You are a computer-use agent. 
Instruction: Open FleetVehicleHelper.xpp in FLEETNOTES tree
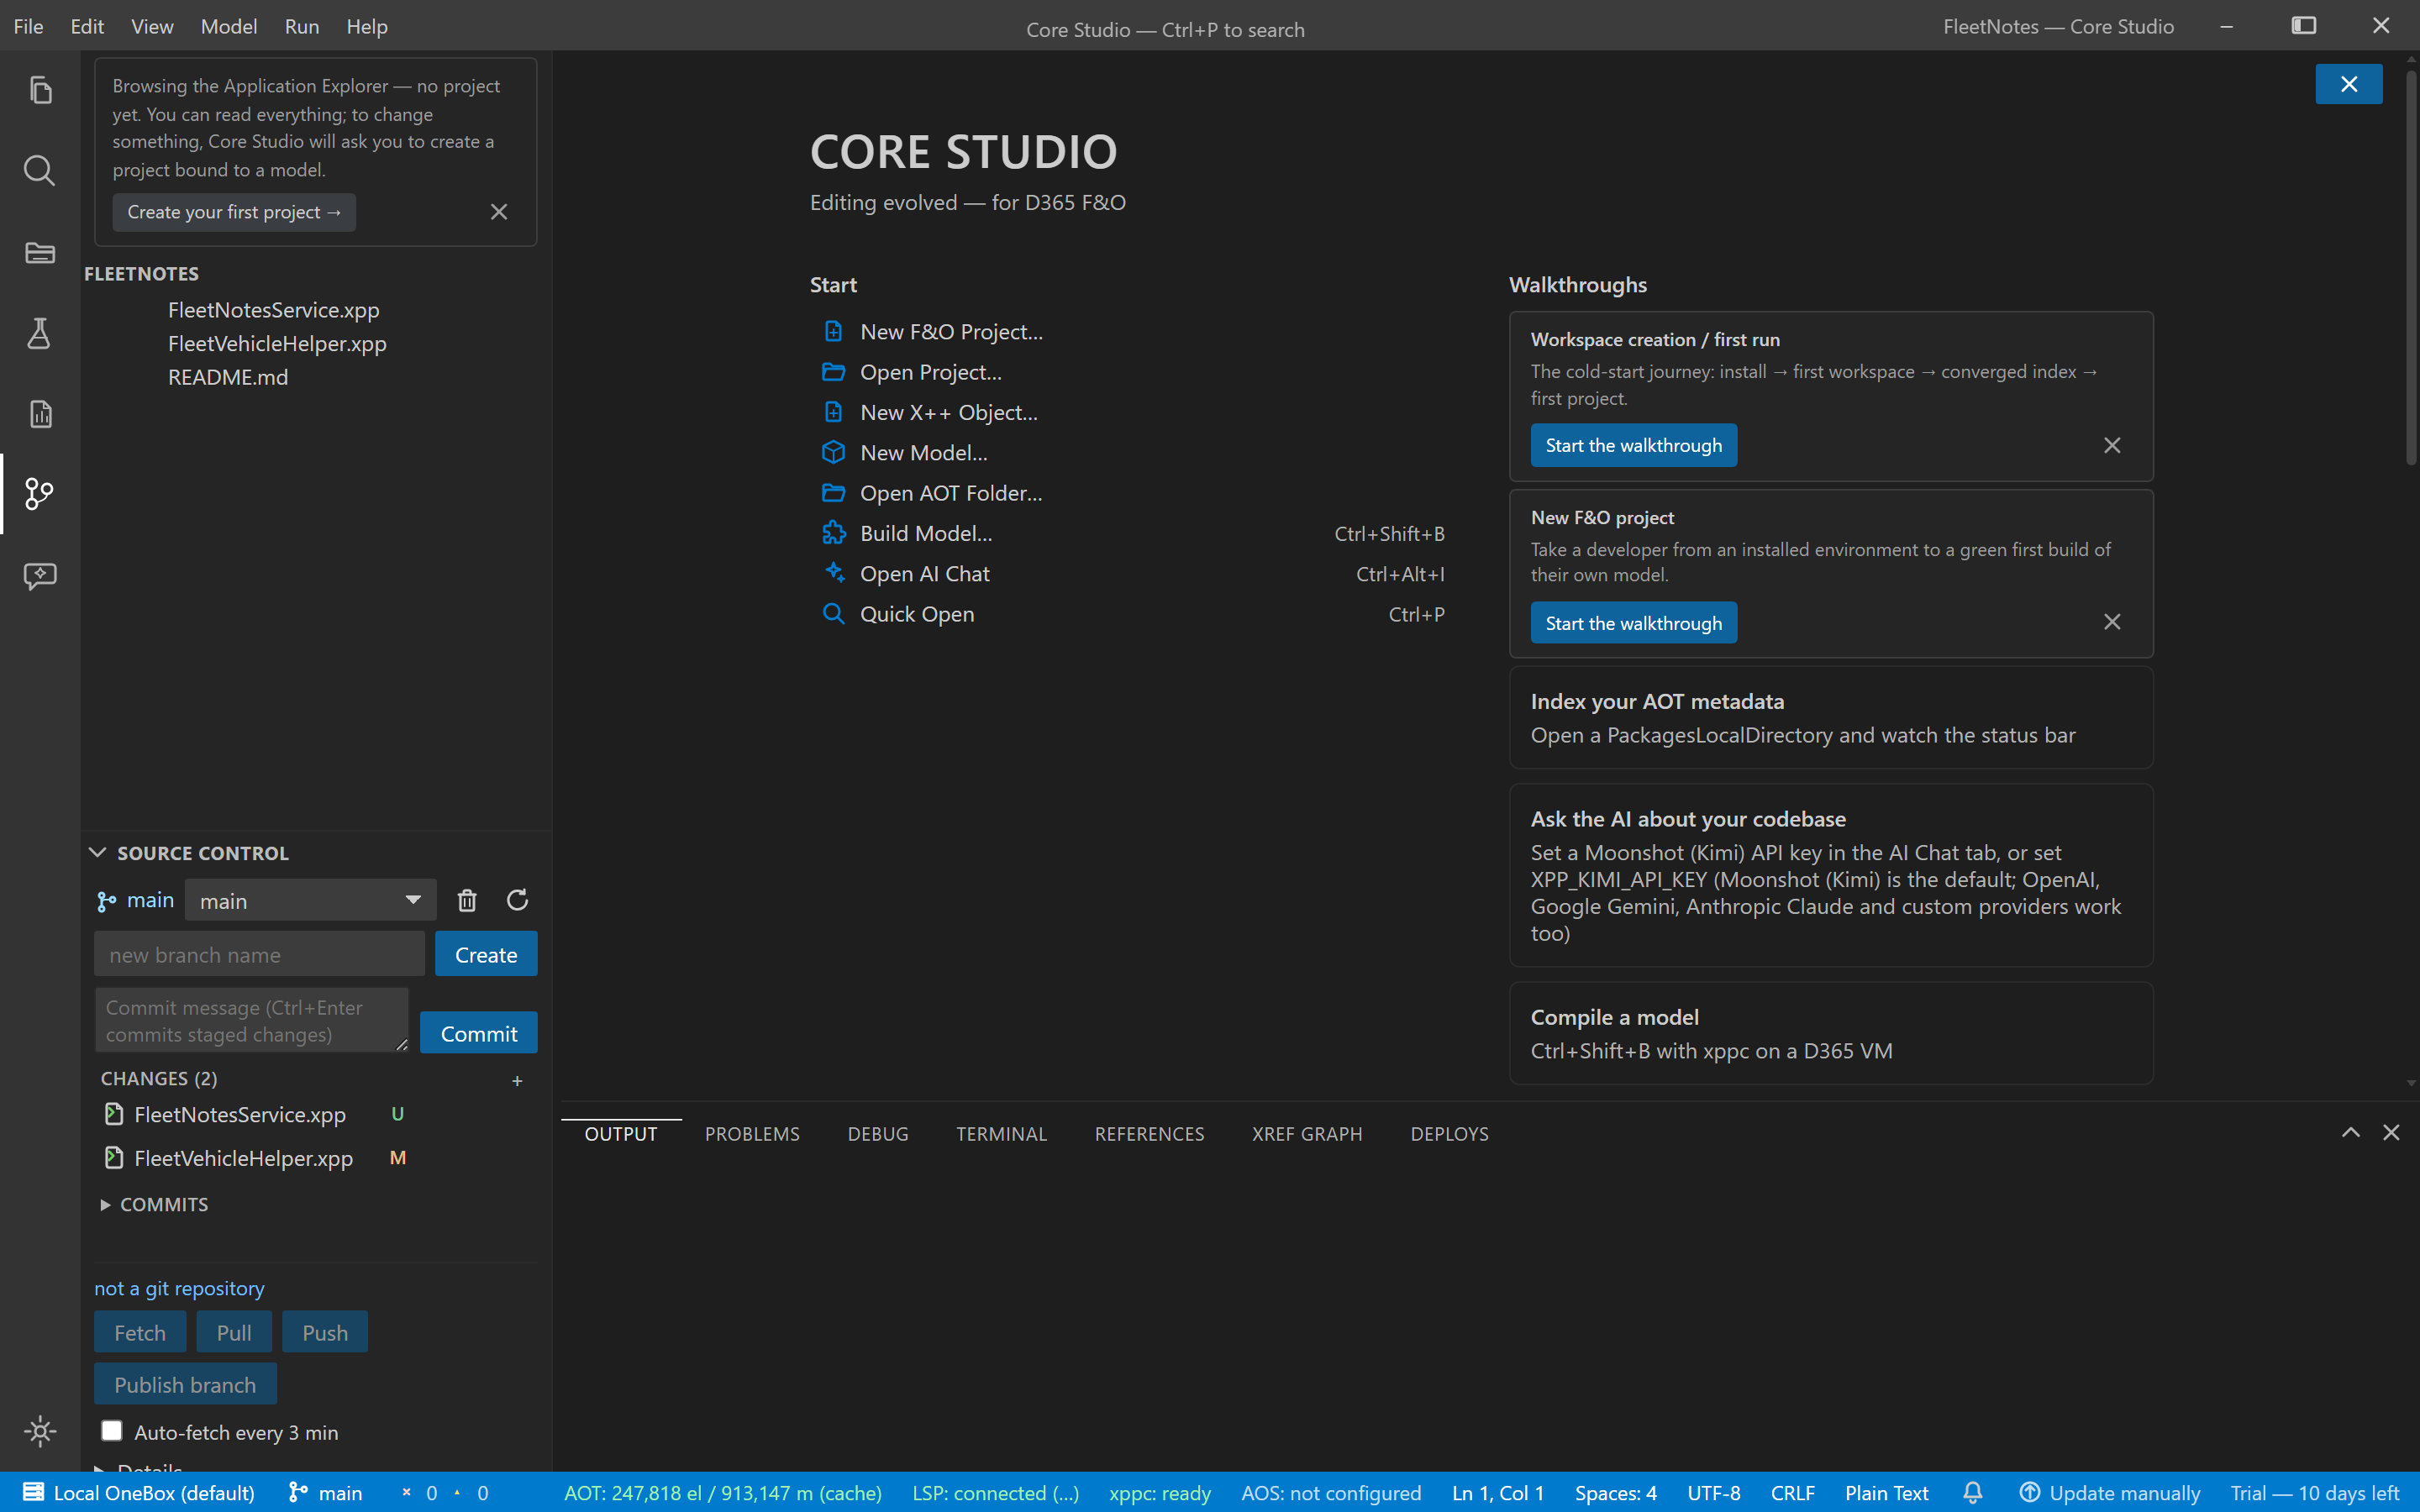coord(277,343)
